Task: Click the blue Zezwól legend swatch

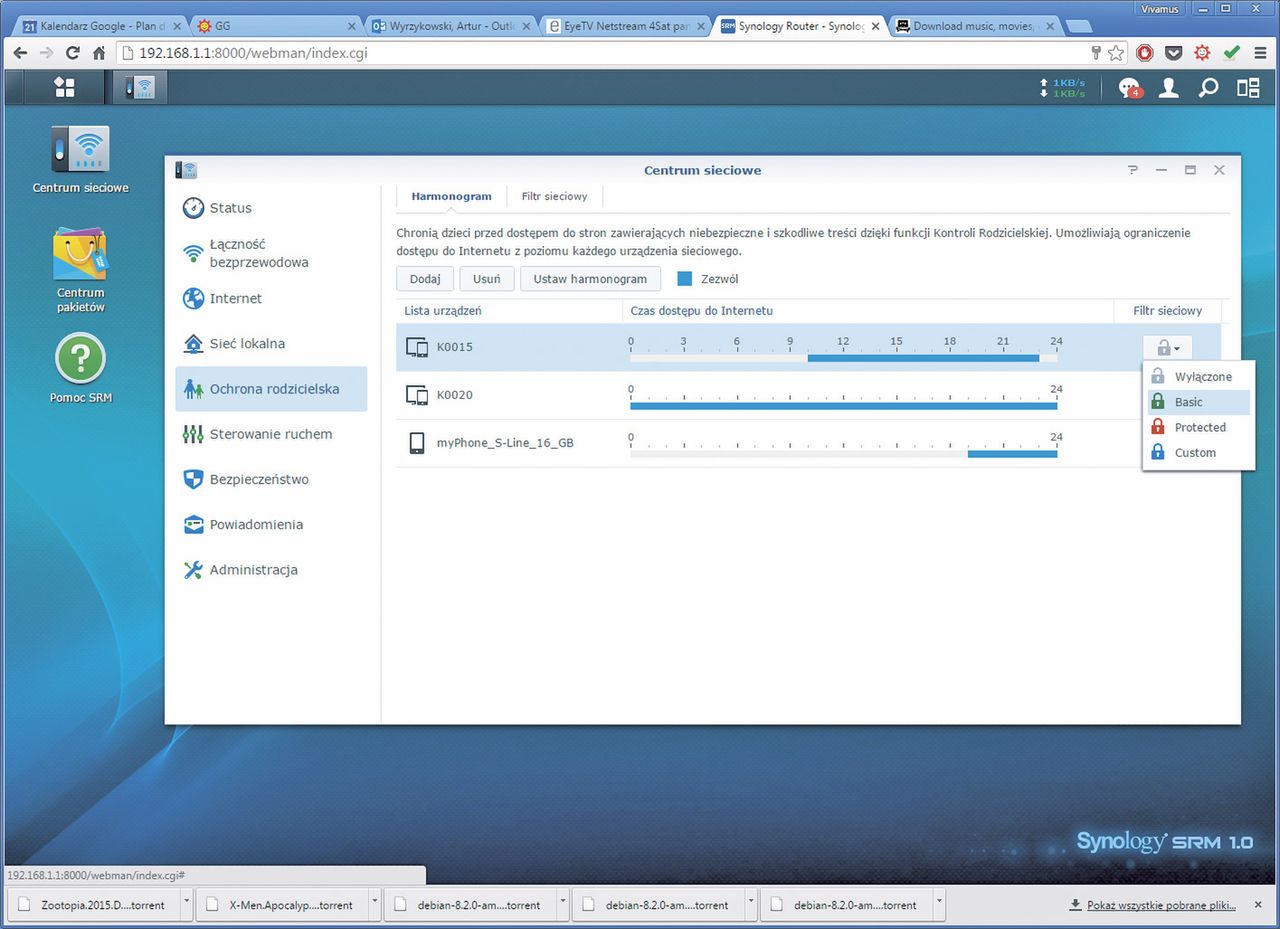Action: (x=685, y=279)
